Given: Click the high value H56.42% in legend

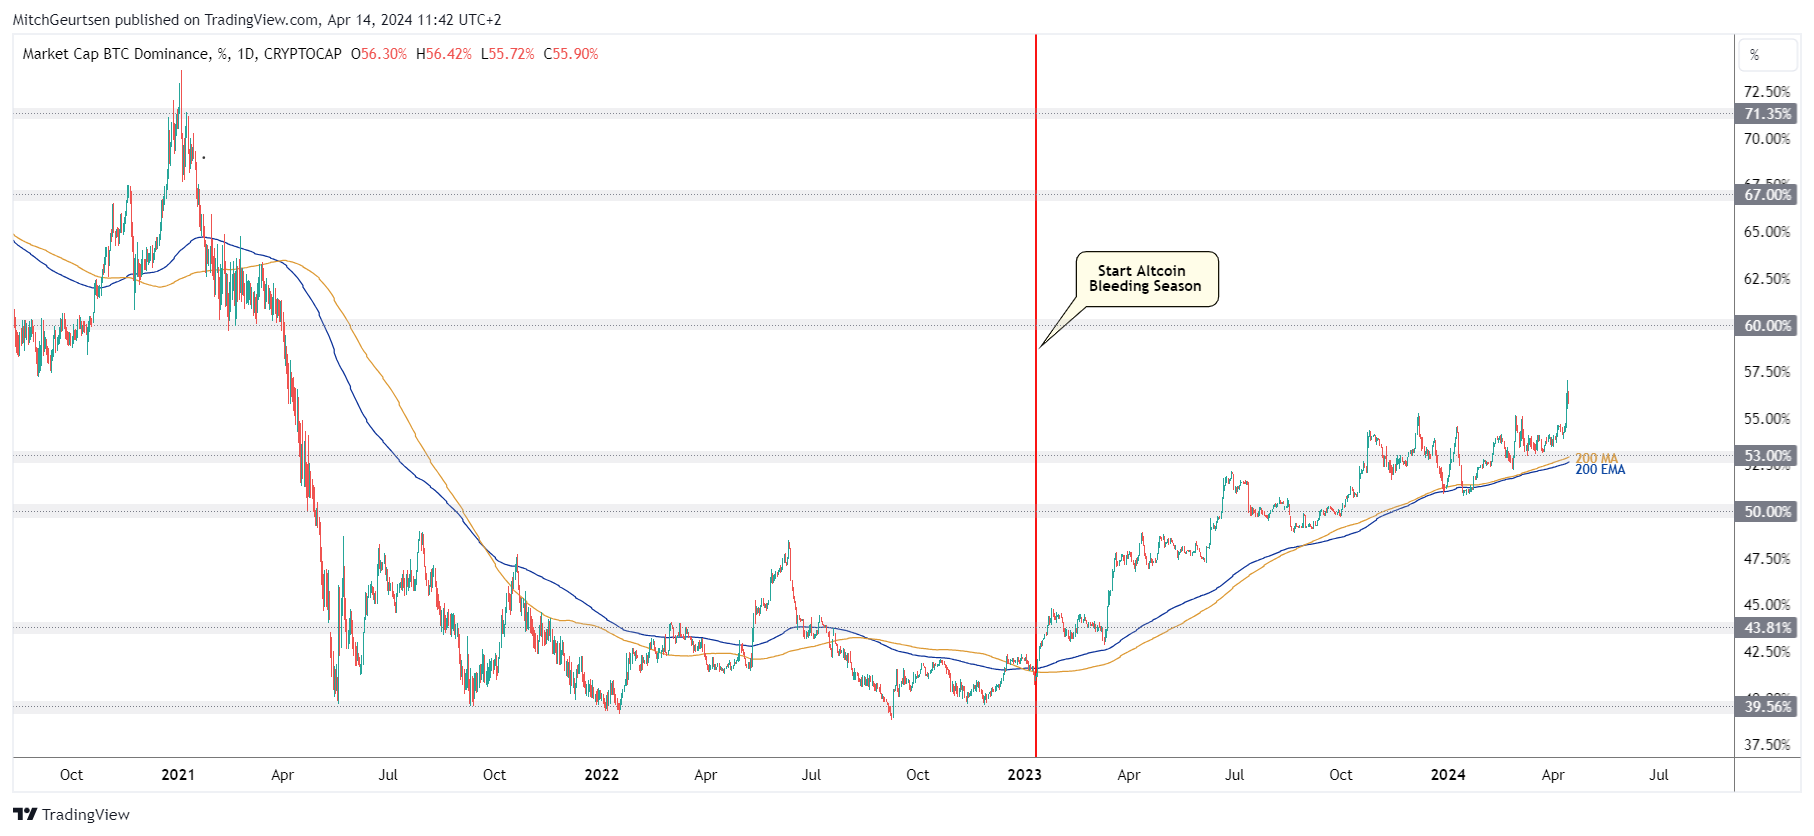Looking at the screenshot, I should (x=443, y=54).
